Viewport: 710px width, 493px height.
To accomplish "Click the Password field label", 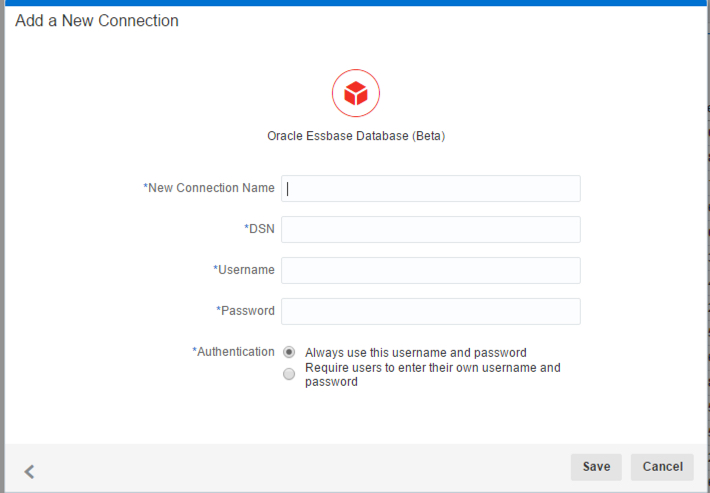I will pyautogui.click(x=245, y=311).
